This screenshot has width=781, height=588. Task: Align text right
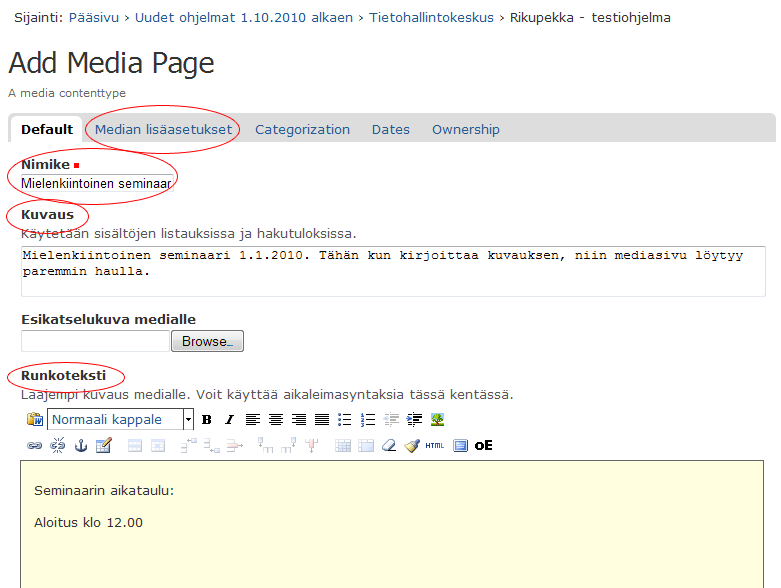tap(298, 420)
